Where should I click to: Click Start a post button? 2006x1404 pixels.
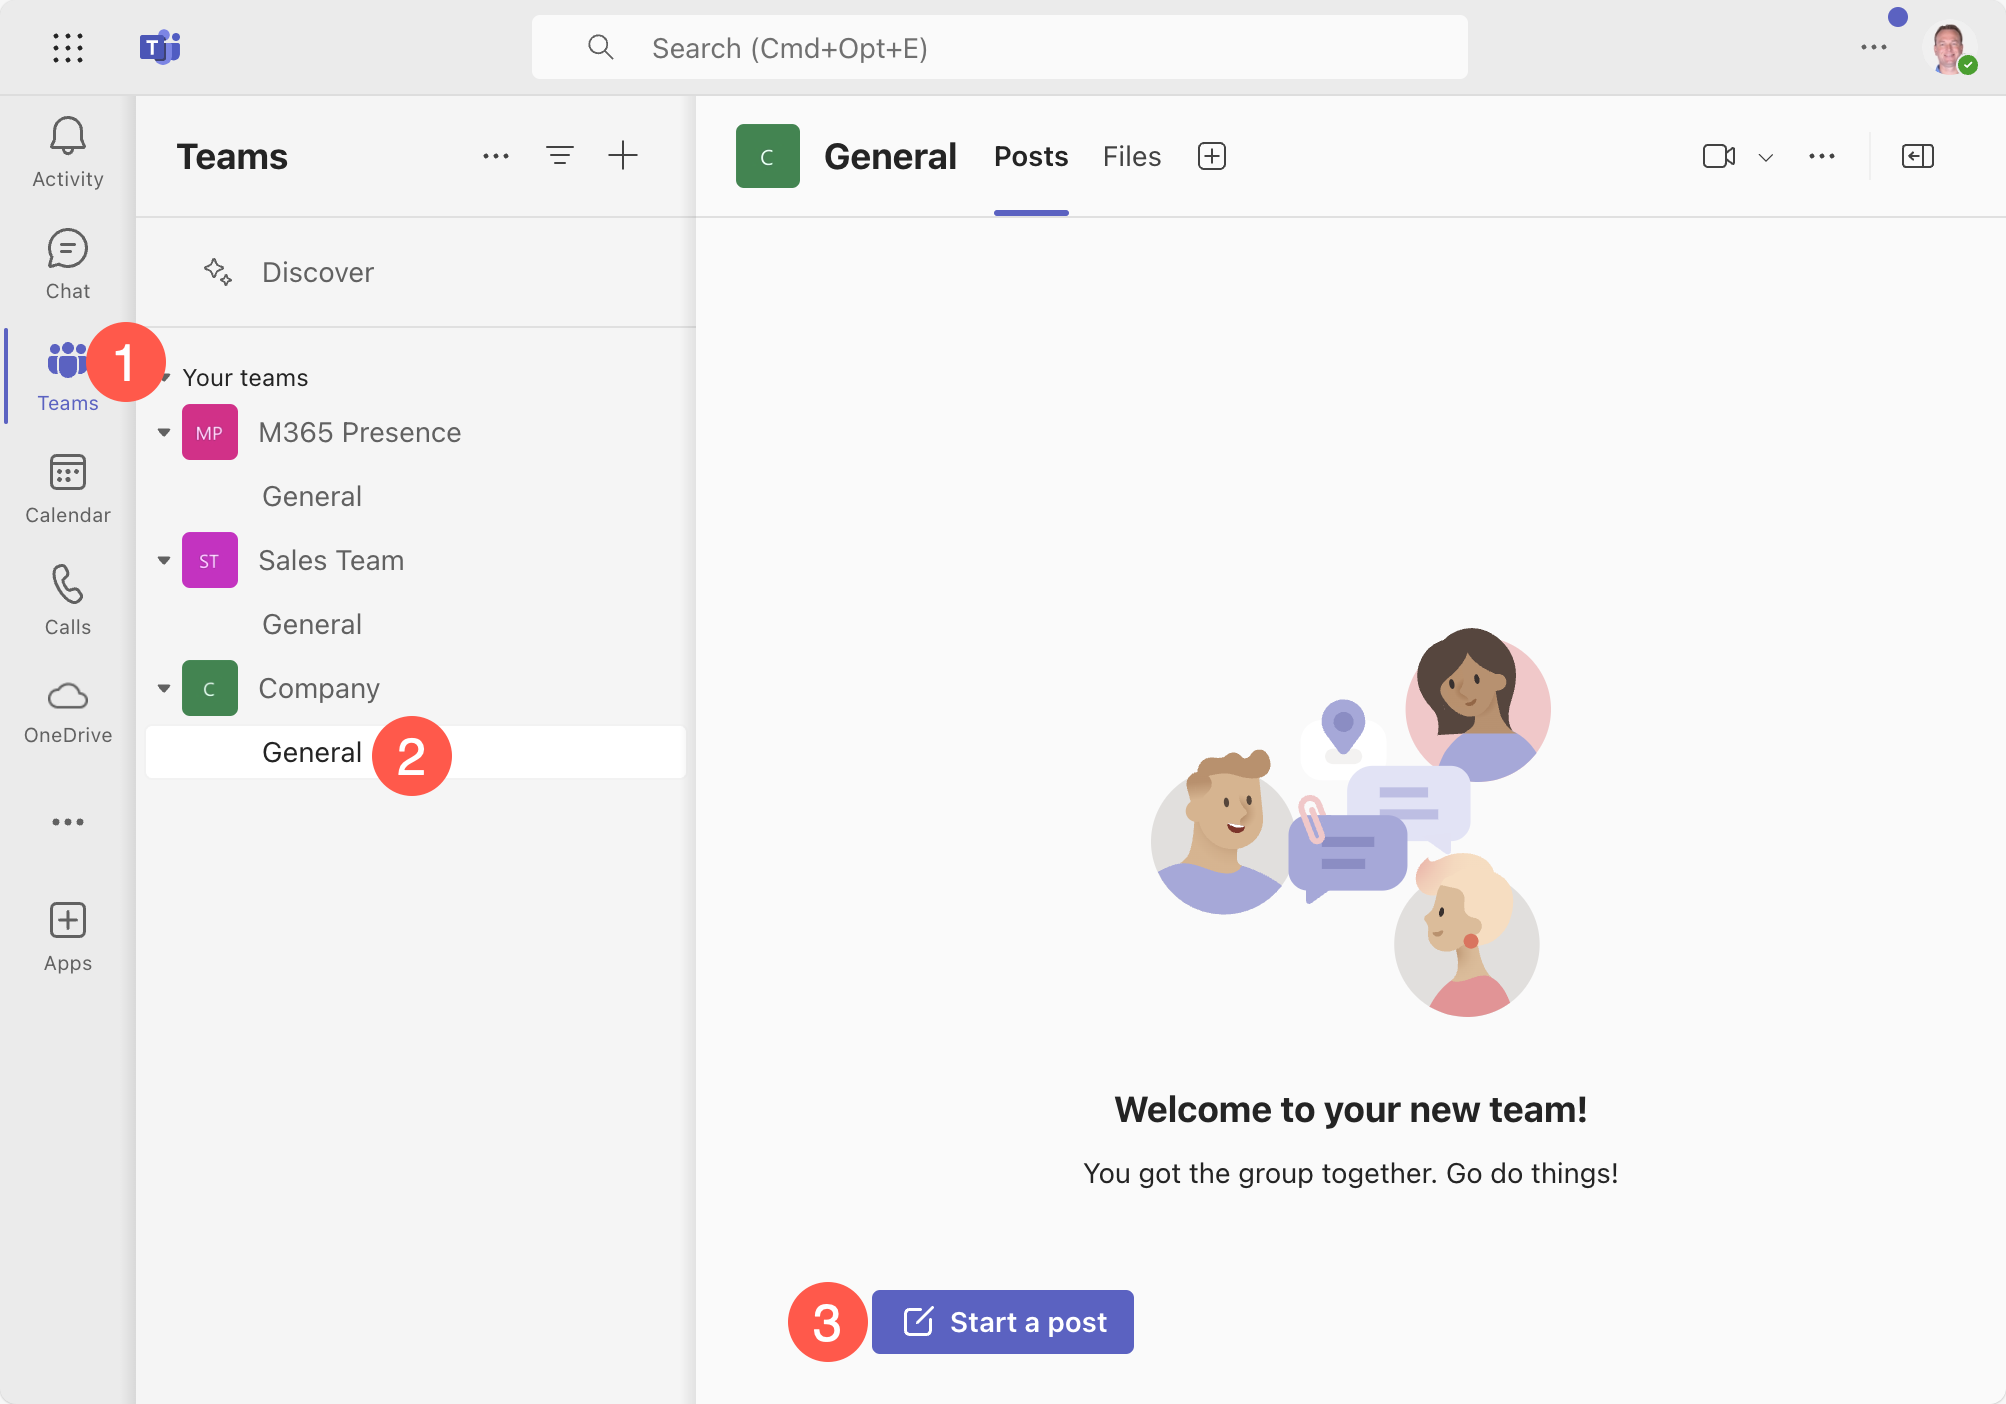(1003, 1322)
